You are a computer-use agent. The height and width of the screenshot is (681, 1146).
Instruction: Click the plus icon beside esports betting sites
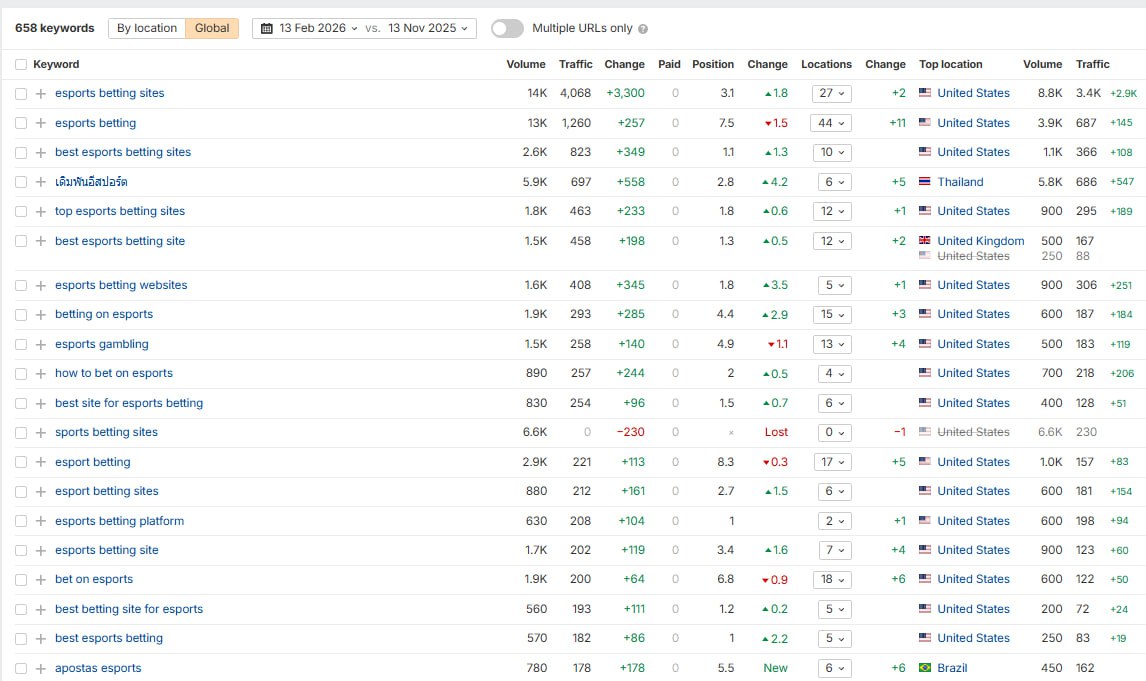41,94
